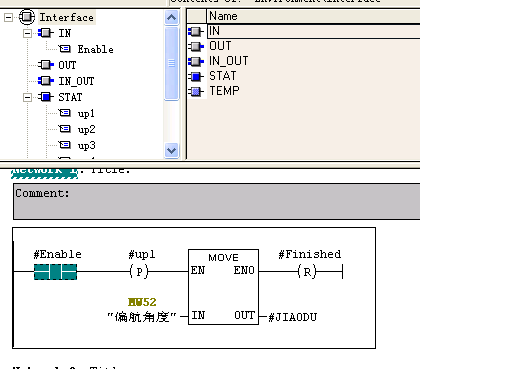Click the Enable variable icon under IN
Image resolution: width=512 pixels, height=384 pixels.
point(65,49)
